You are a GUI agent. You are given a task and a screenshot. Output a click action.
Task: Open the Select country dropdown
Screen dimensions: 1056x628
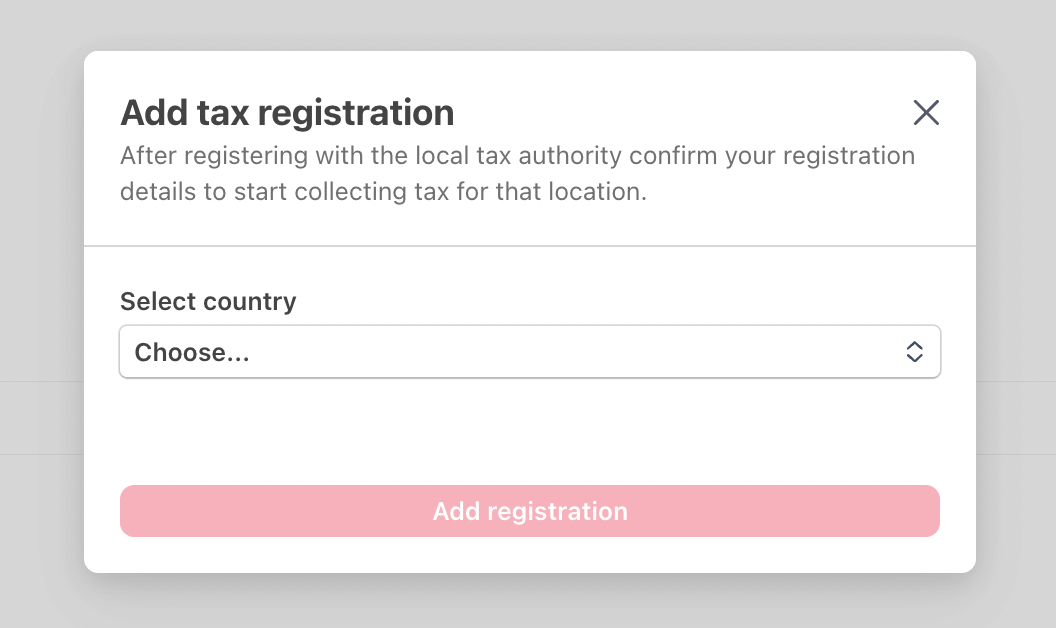[x=529, y=352]
